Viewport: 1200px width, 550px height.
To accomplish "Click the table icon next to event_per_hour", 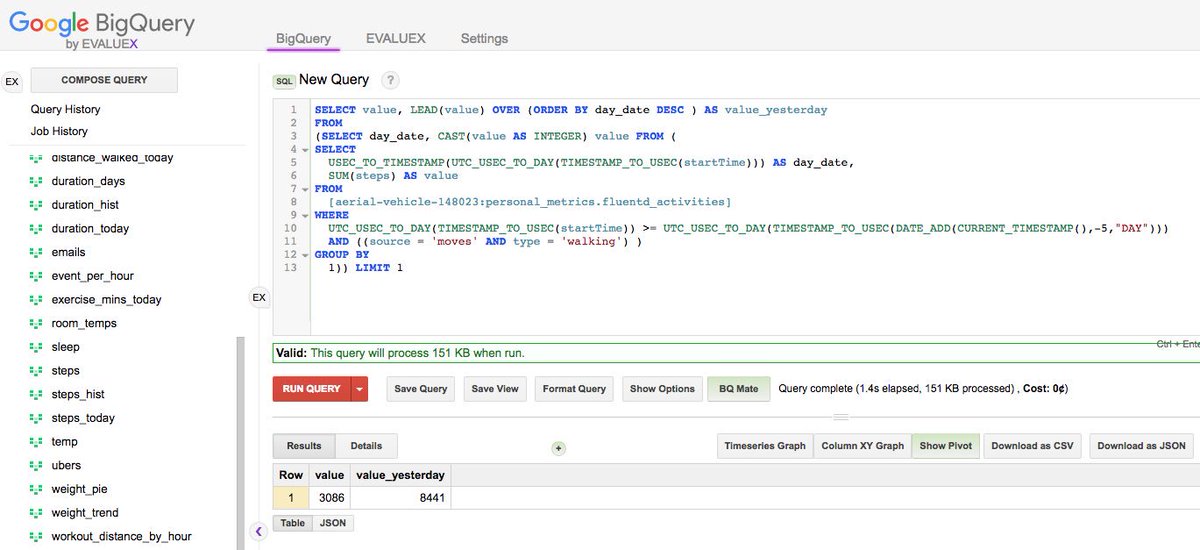I will 36,276.
